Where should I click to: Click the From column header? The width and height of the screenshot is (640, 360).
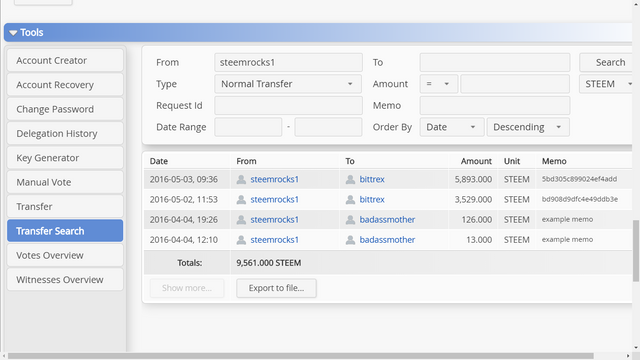(x=246, y=161)
